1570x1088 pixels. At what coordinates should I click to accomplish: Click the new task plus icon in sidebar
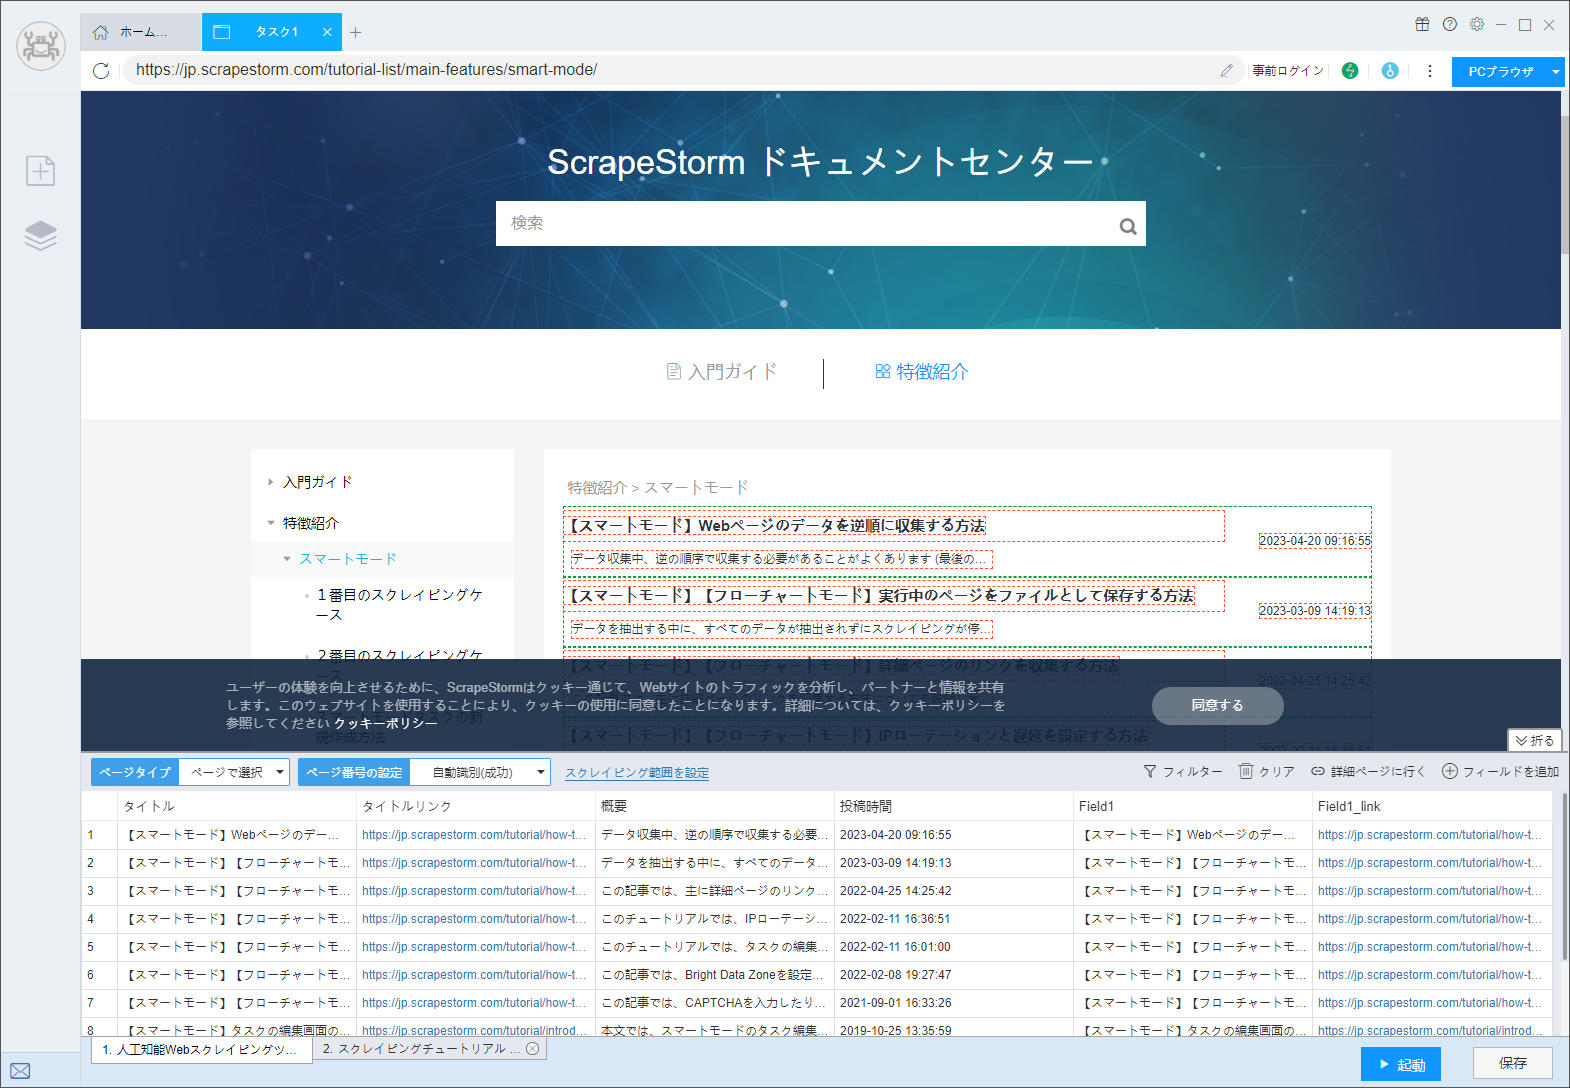40,171
